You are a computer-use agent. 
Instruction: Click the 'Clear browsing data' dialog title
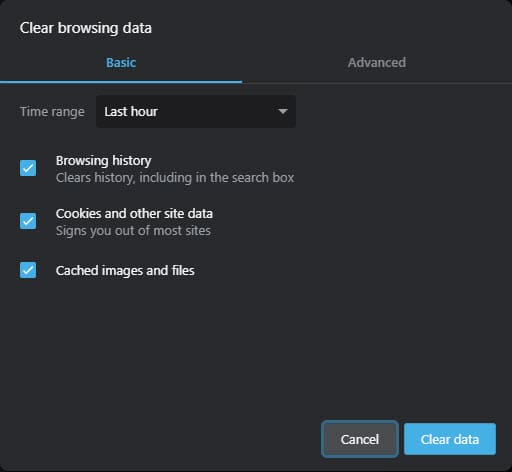[86, 28]
